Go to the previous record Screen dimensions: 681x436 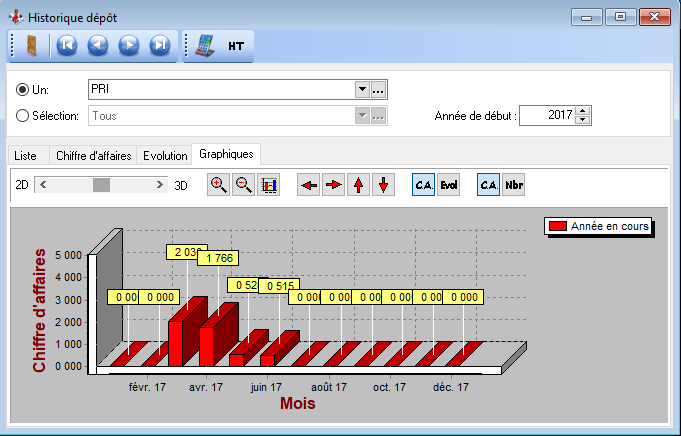[97, 45]
